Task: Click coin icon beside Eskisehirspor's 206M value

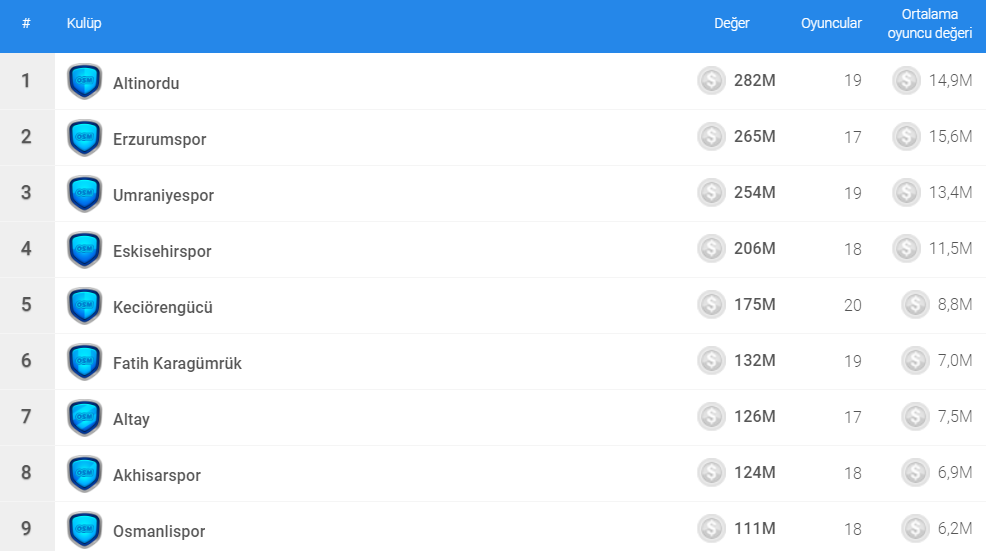Action: coord(711,249)
